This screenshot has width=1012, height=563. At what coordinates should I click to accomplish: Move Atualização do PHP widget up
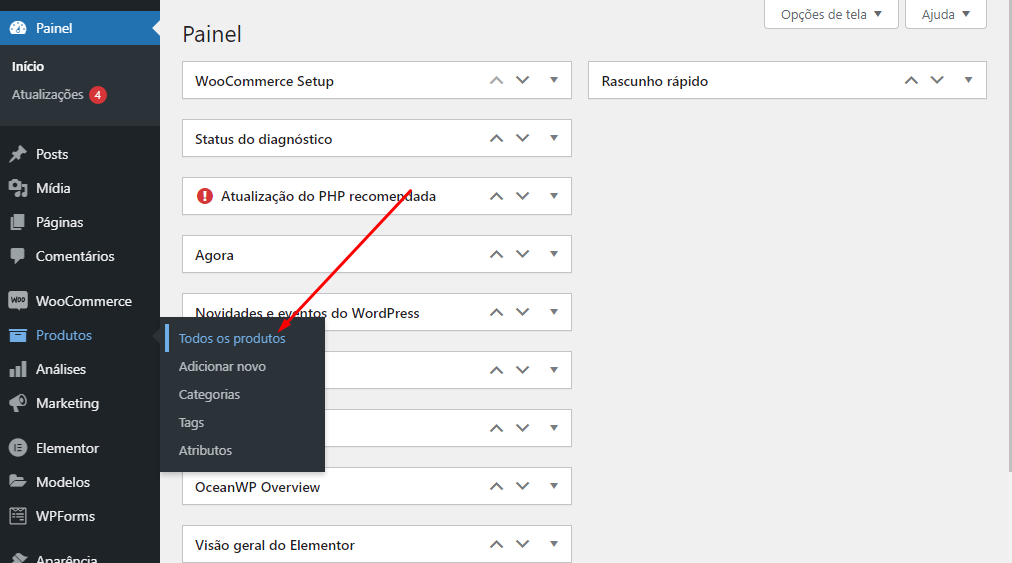(496, 196)
